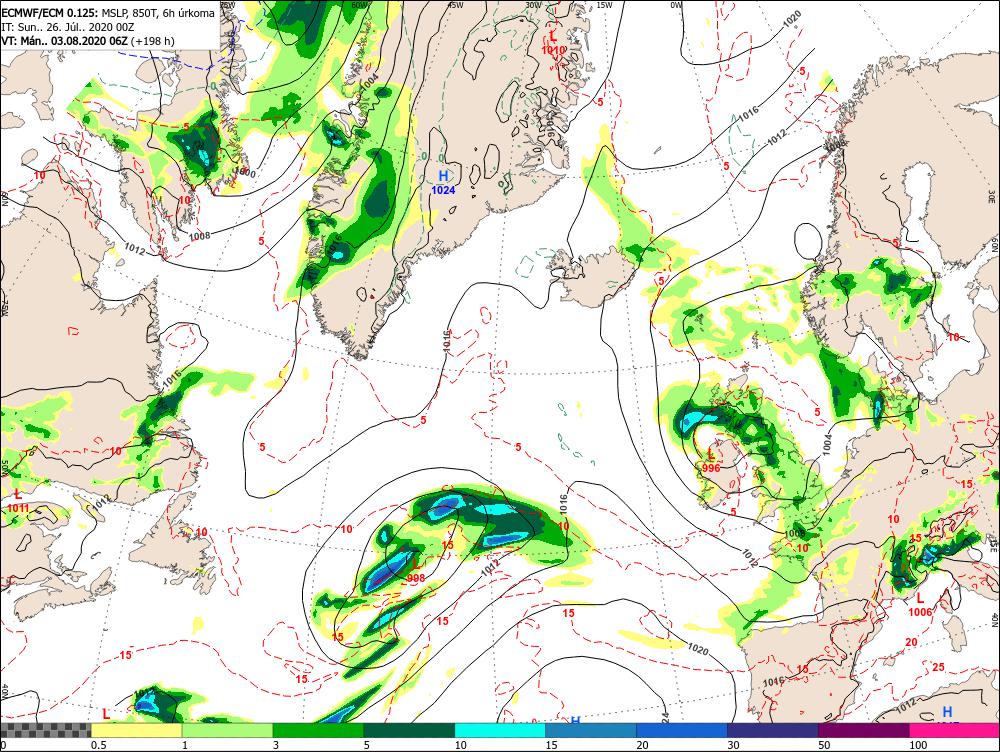The width and height of the screenshot is (1000, 752).
Task: Click the '3' legend scale value
Action: click(x=276, y=745)
